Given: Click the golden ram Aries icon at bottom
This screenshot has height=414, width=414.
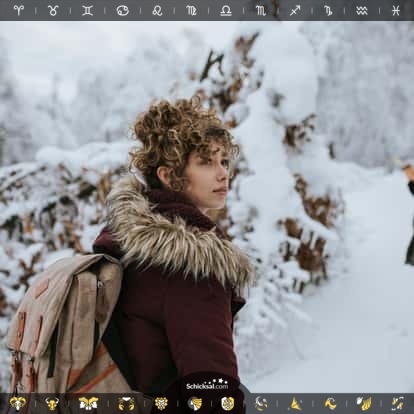Looking at the screenshot, I should [x=17, y=403].
